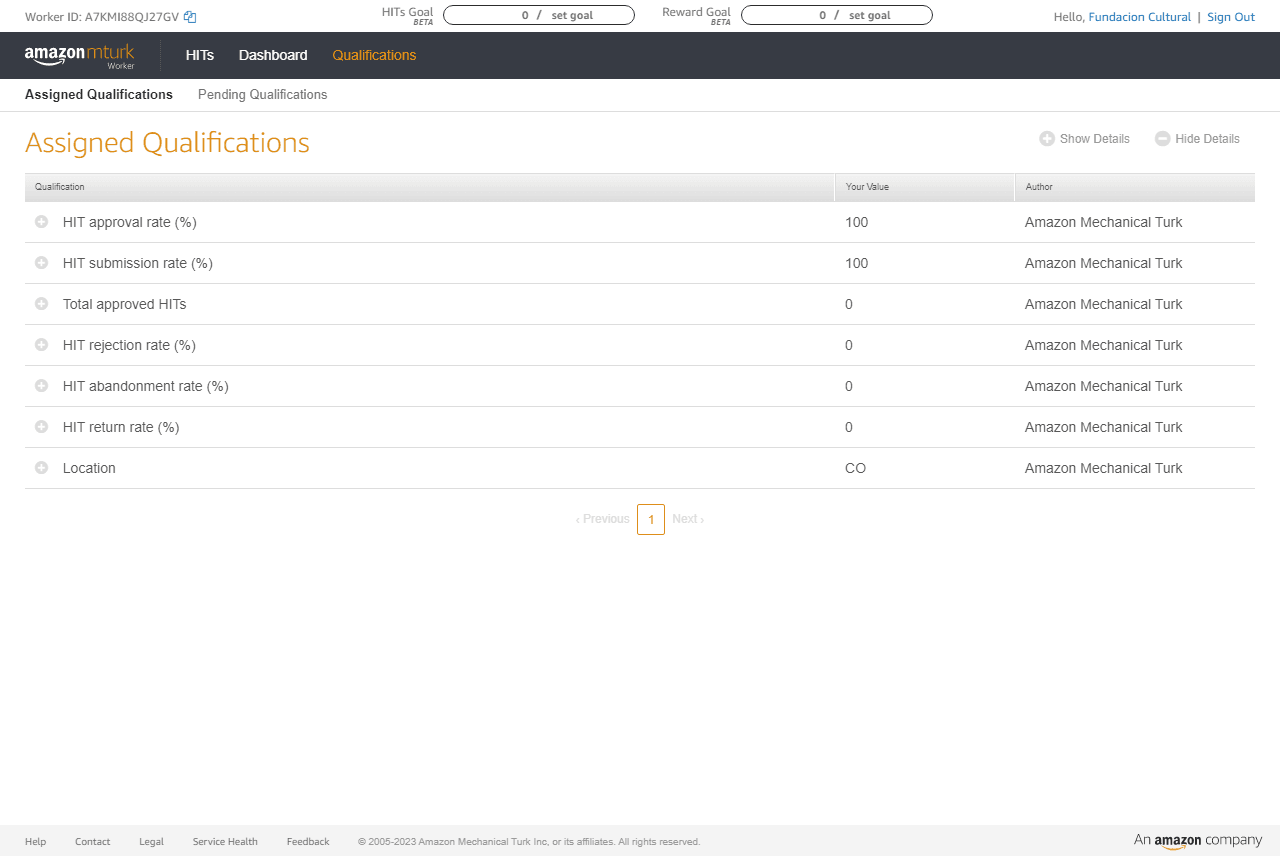Viewport: 1280px width, 856px height.
Task: Switch to Assigned Qualifications tab
Action: 99,95
